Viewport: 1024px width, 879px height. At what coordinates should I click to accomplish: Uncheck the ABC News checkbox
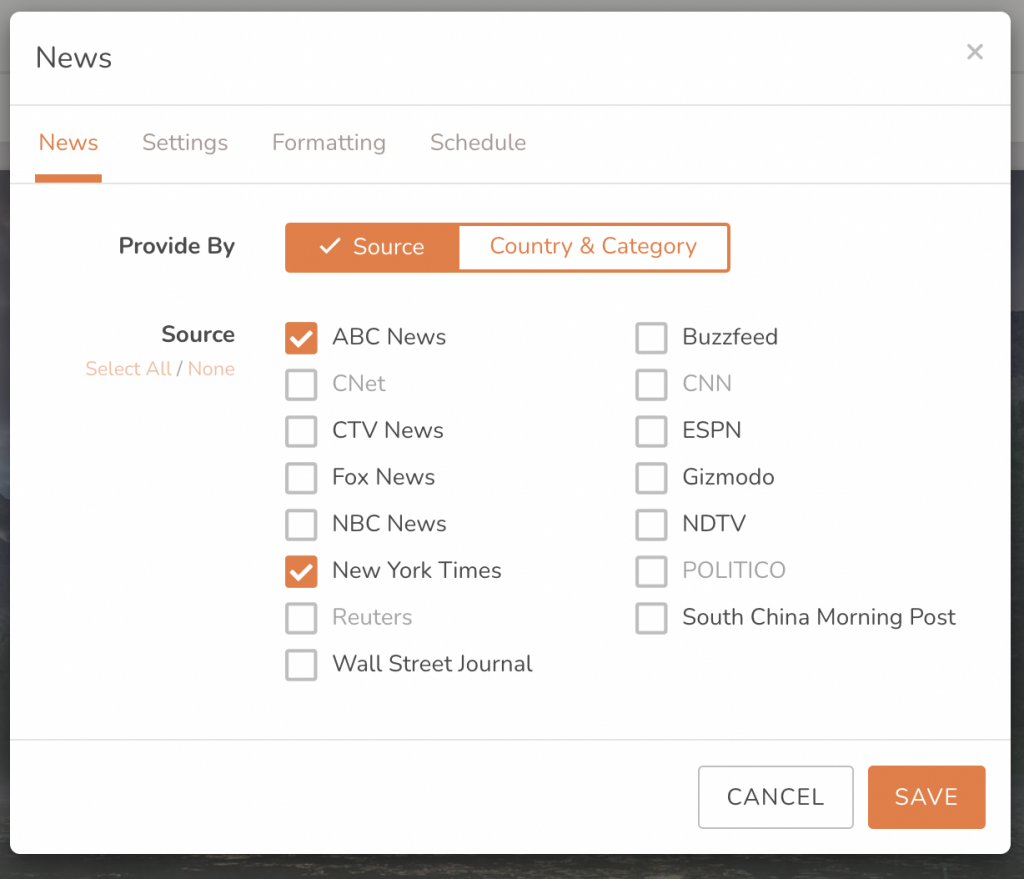point(301,338)
